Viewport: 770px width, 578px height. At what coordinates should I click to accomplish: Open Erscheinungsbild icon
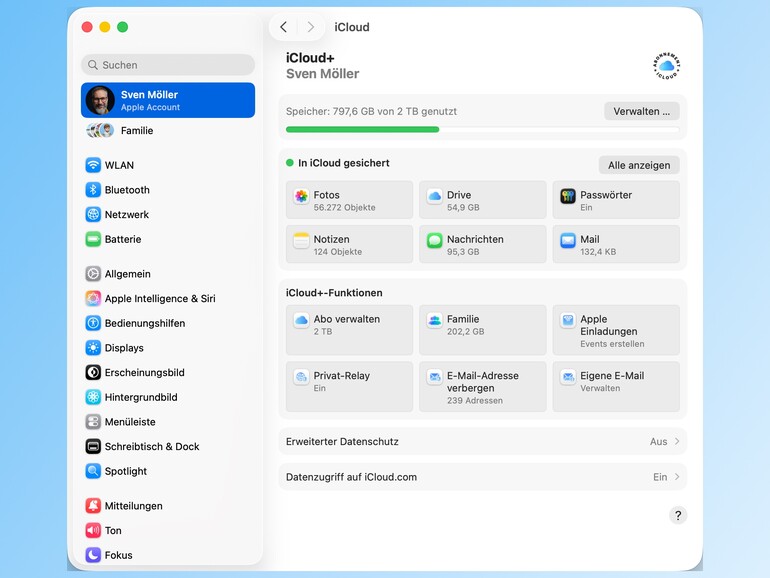pyautogui.click(x=93, y=372)
